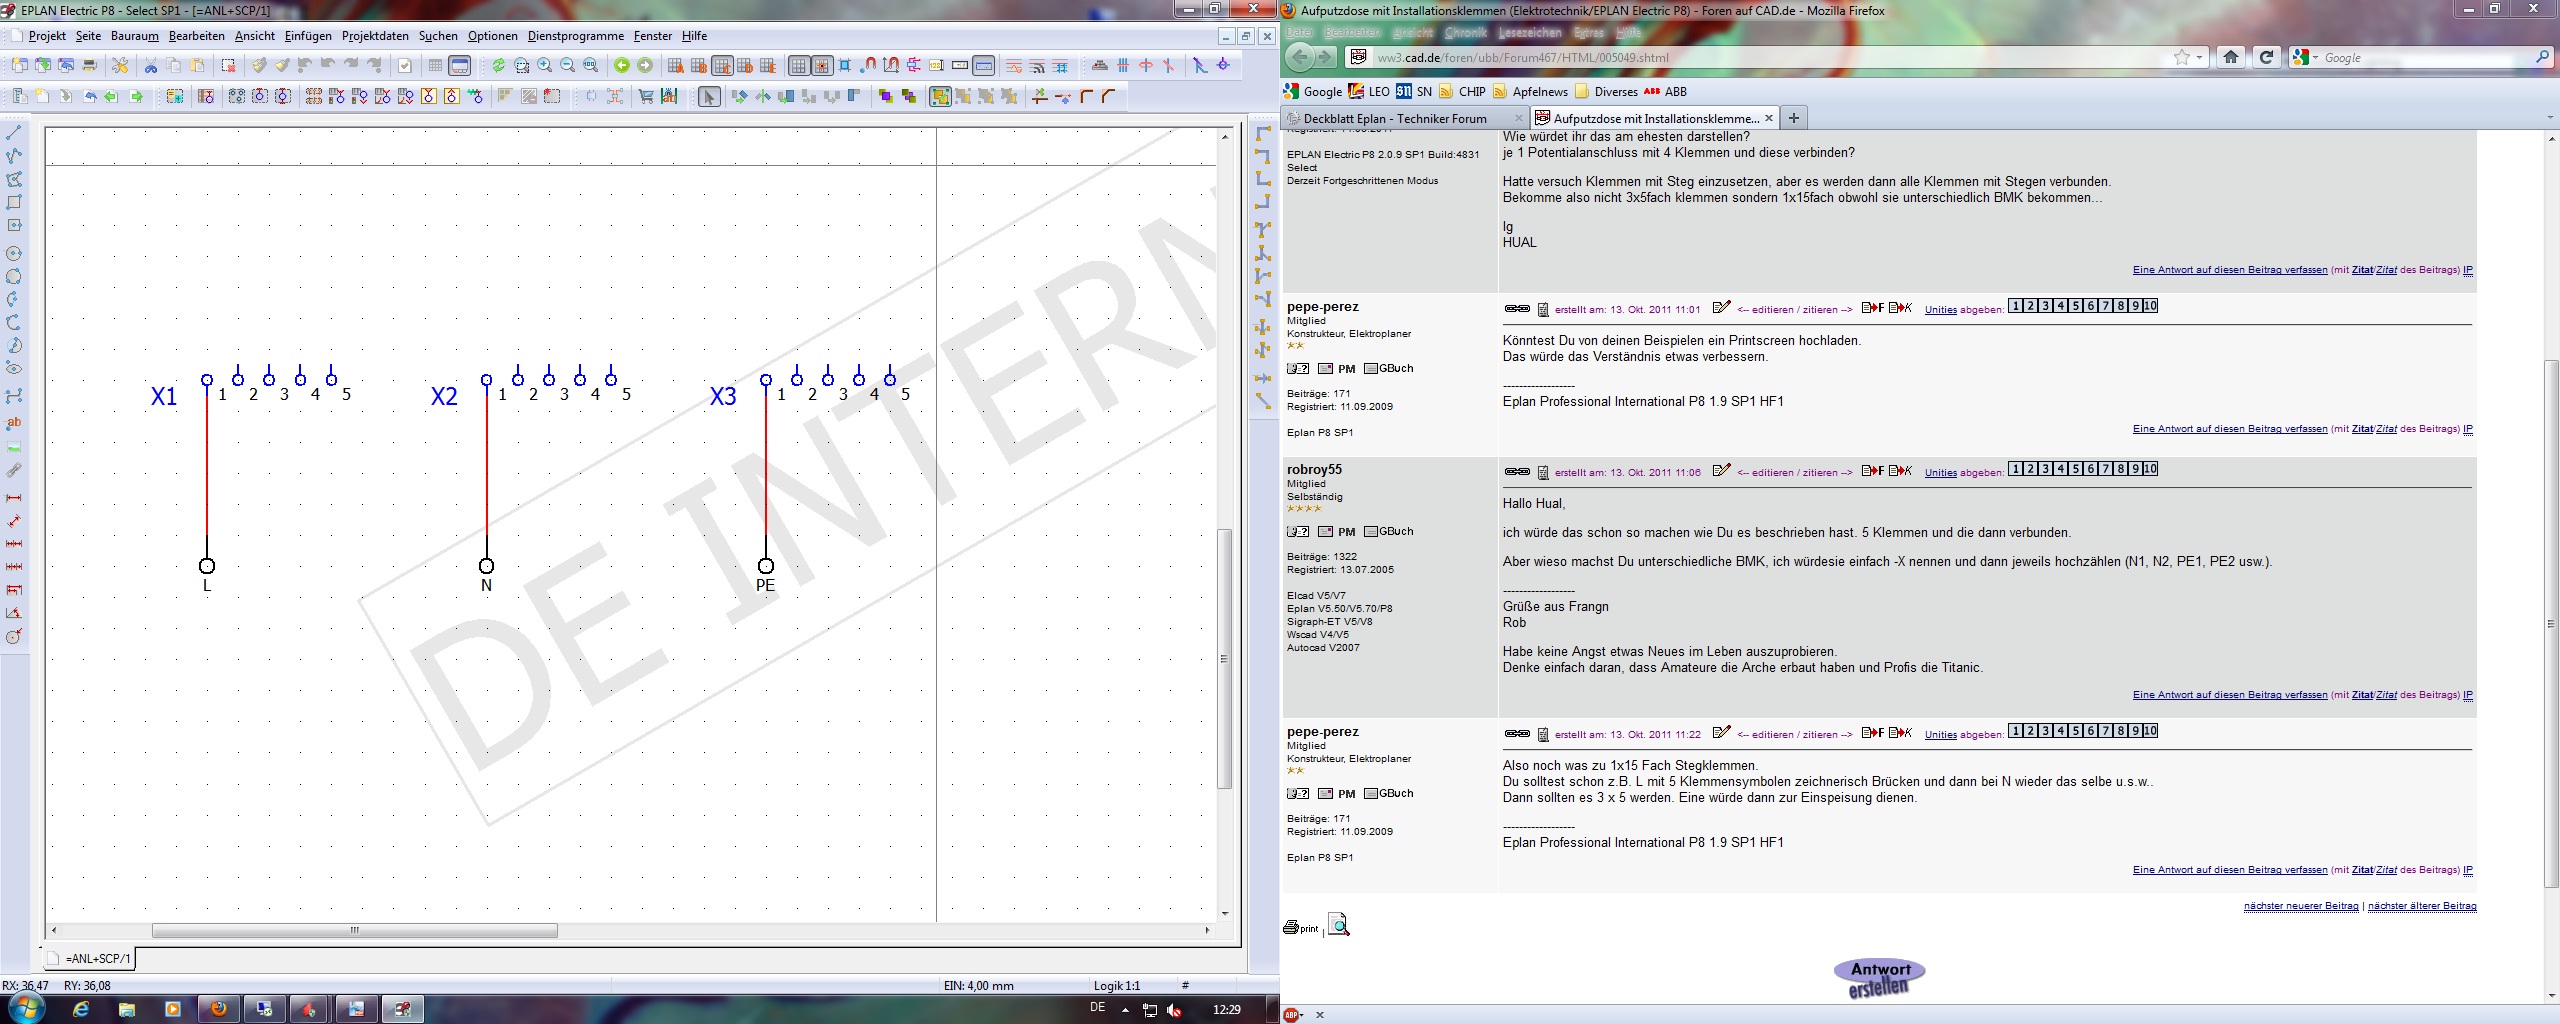2560x1024 pixels.
Task: Toggle grid size C button
Action: [722, 66]
